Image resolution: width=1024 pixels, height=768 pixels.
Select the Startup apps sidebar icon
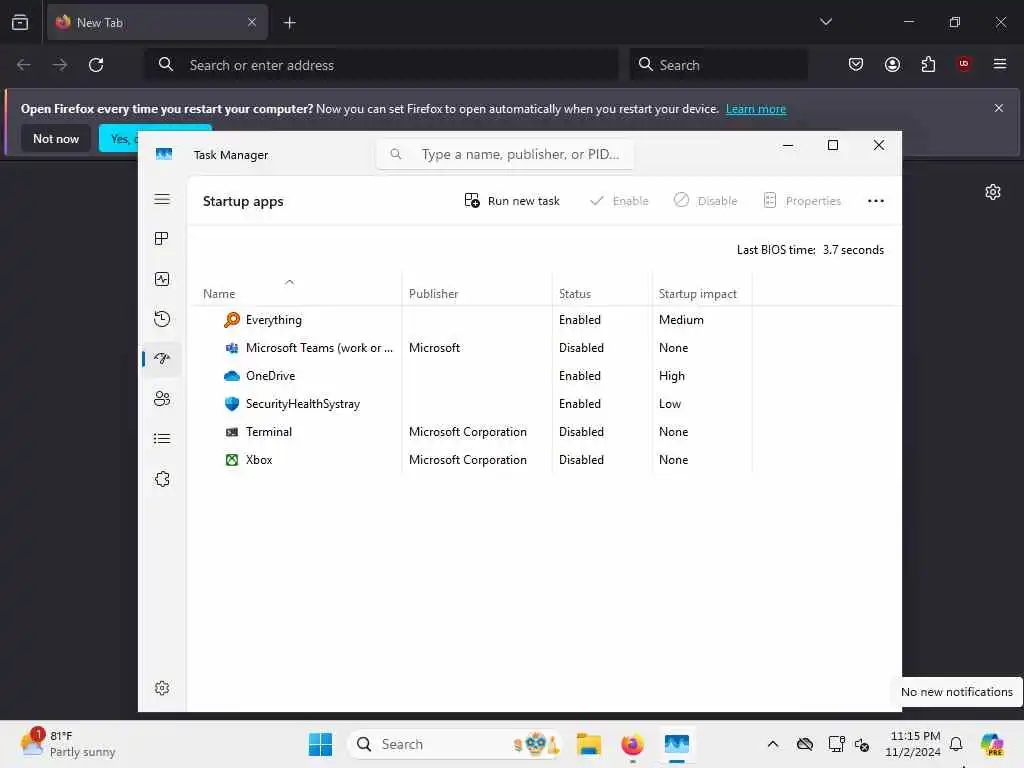coord(162,359)
